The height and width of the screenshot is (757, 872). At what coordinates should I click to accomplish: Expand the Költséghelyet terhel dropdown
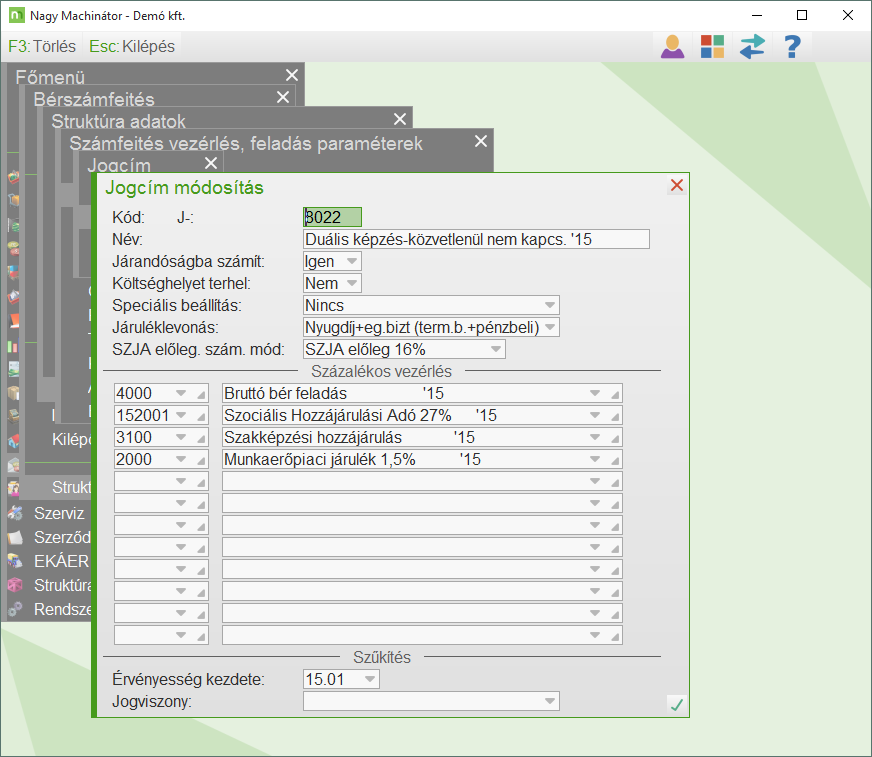tap(351, 283)
